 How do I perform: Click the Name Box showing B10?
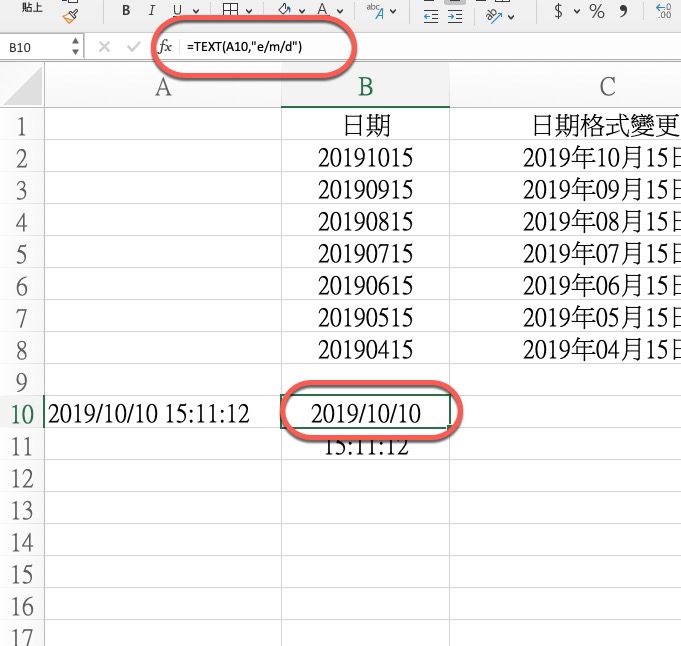[x=35, y=47]
